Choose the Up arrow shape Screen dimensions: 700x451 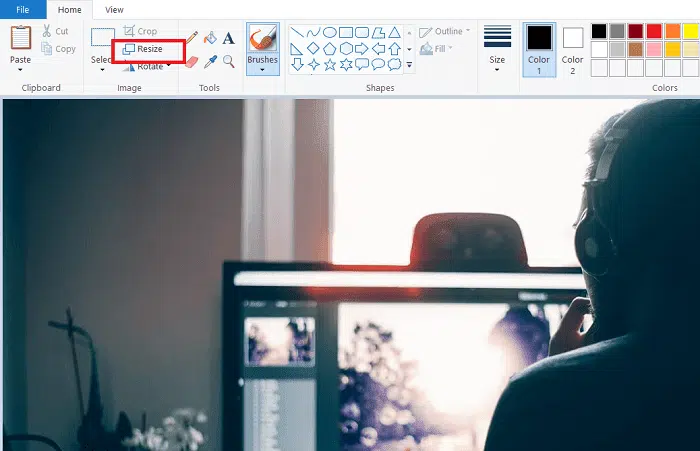click(394, 49)
